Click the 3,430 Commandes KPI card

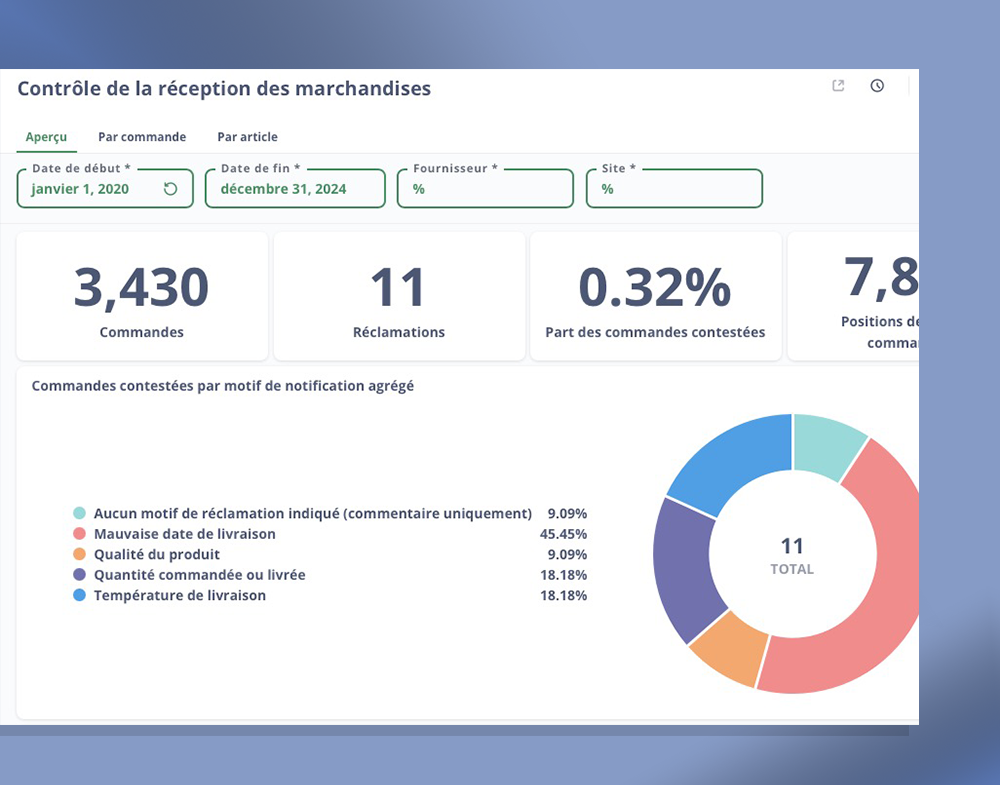pyautogui.click(x=142, y=297)
